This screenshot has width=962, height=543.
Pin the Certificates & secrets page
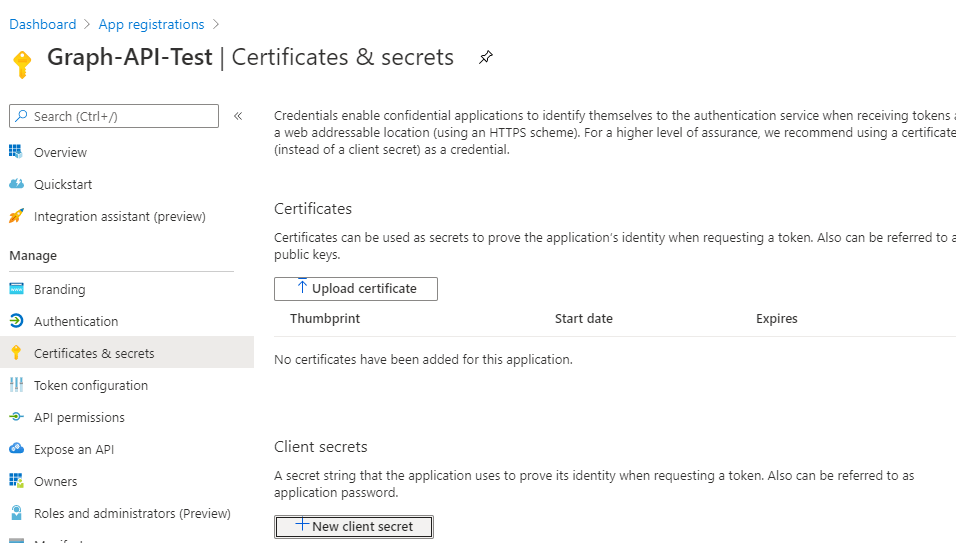485,58
